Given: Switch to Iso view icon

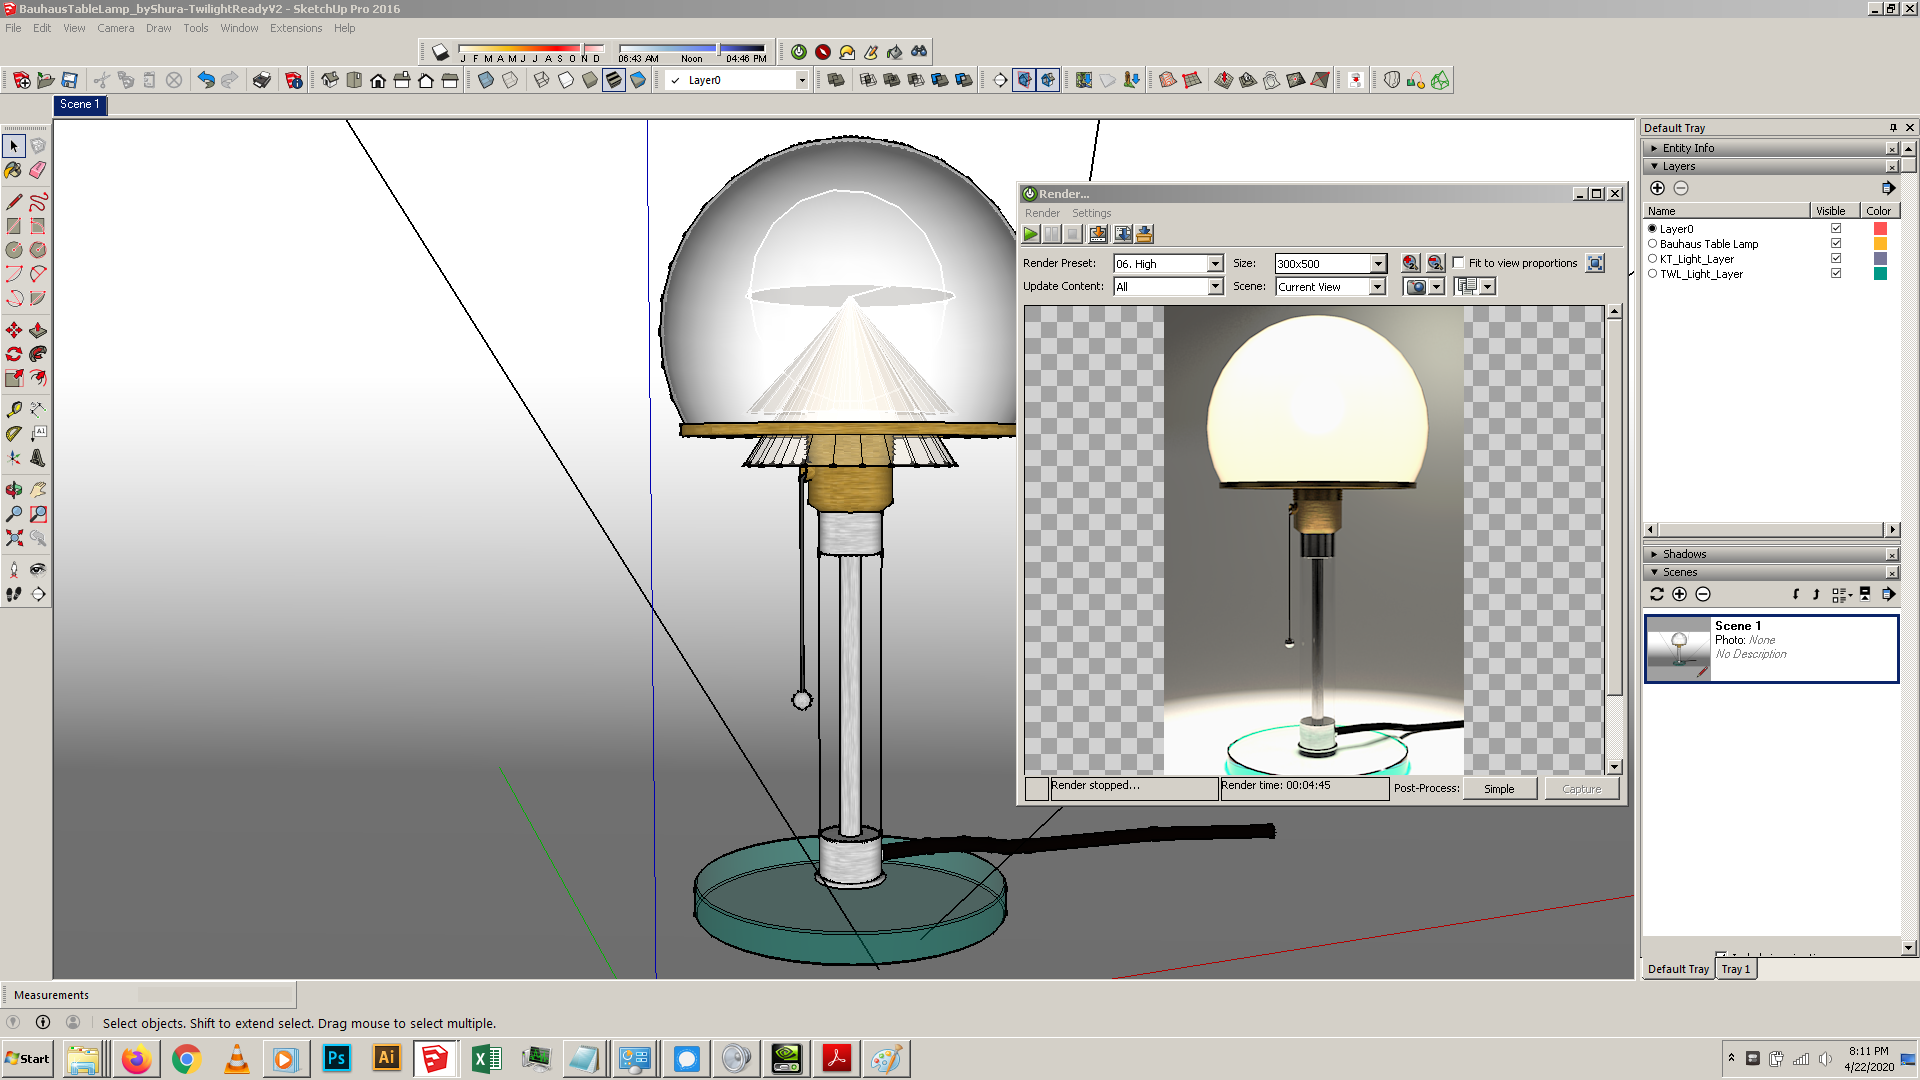Looking at the screenshot, I should pyautogui.click(x=330, y=80).
